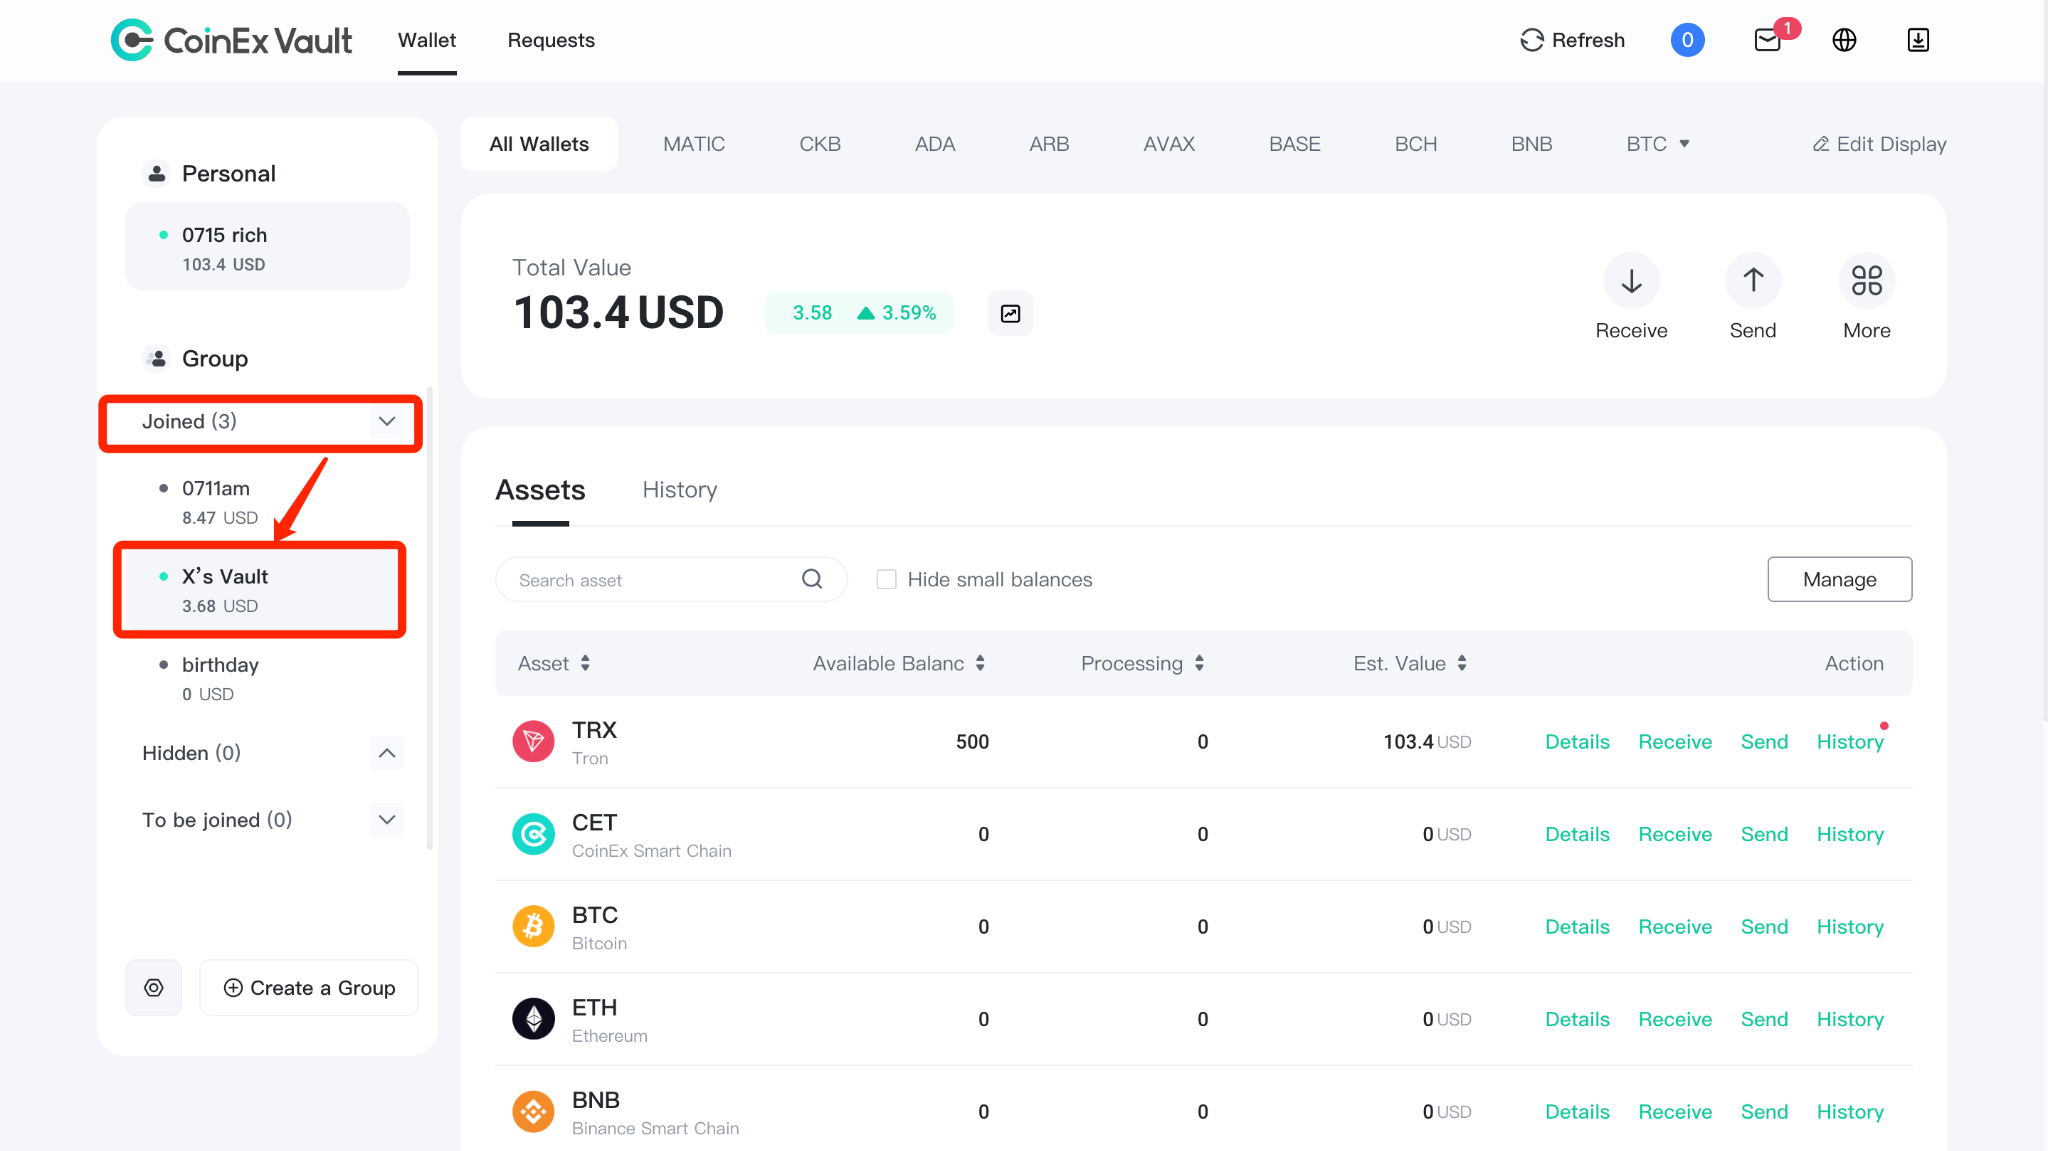
Task: Select the X's Vault group
Action: pyautogui.click(x=260, y=590)
